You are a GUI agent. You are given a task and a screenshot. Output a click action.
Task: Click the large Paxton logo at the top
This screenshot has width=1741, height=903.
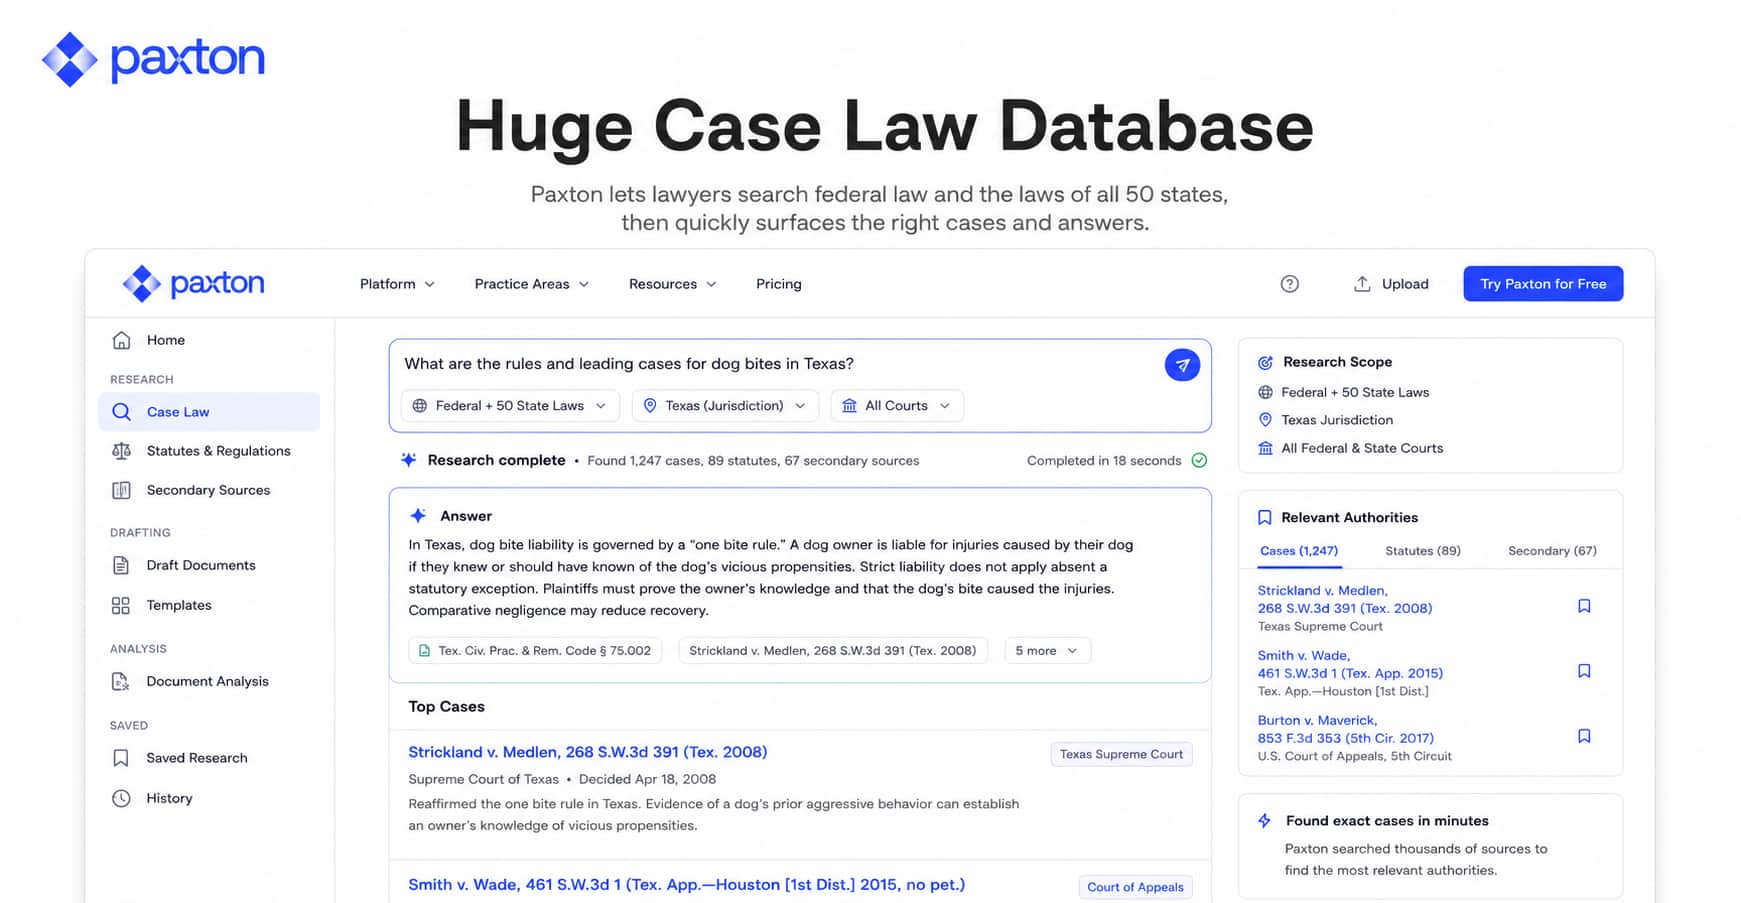[x=153, y=59]
